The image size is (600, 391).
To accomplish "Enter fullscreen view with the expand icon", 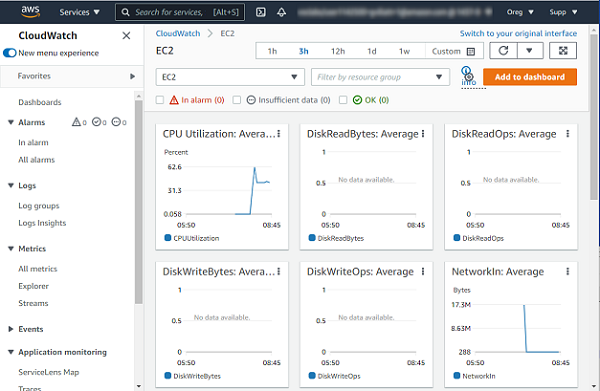I will click(563, 51).
